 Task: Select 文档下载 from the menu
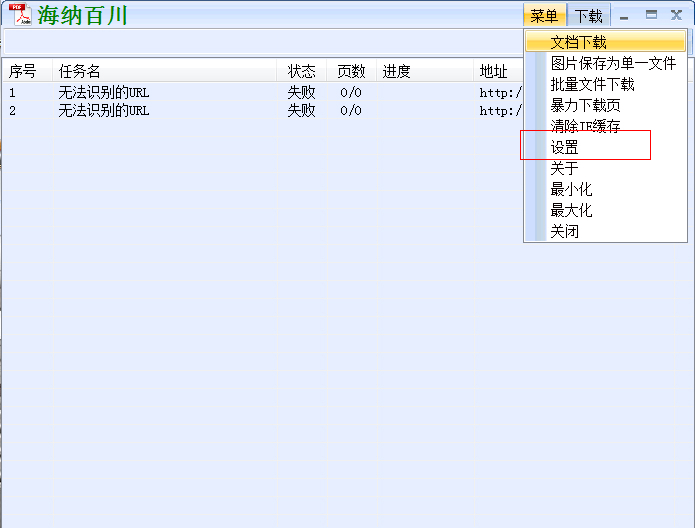tap(578, 42)
